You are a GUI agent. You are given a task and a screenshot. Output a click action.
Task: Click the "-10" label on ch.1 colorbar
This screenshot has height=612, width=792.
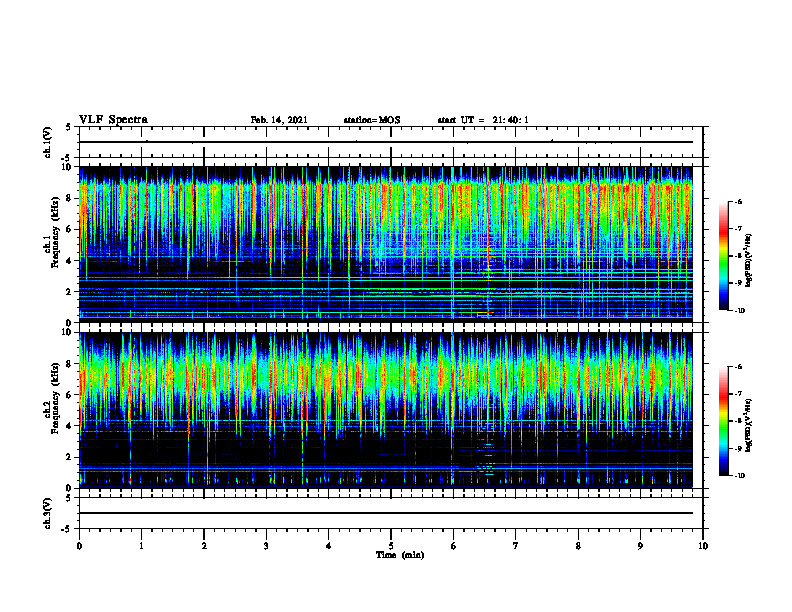[x=739, y=311]
